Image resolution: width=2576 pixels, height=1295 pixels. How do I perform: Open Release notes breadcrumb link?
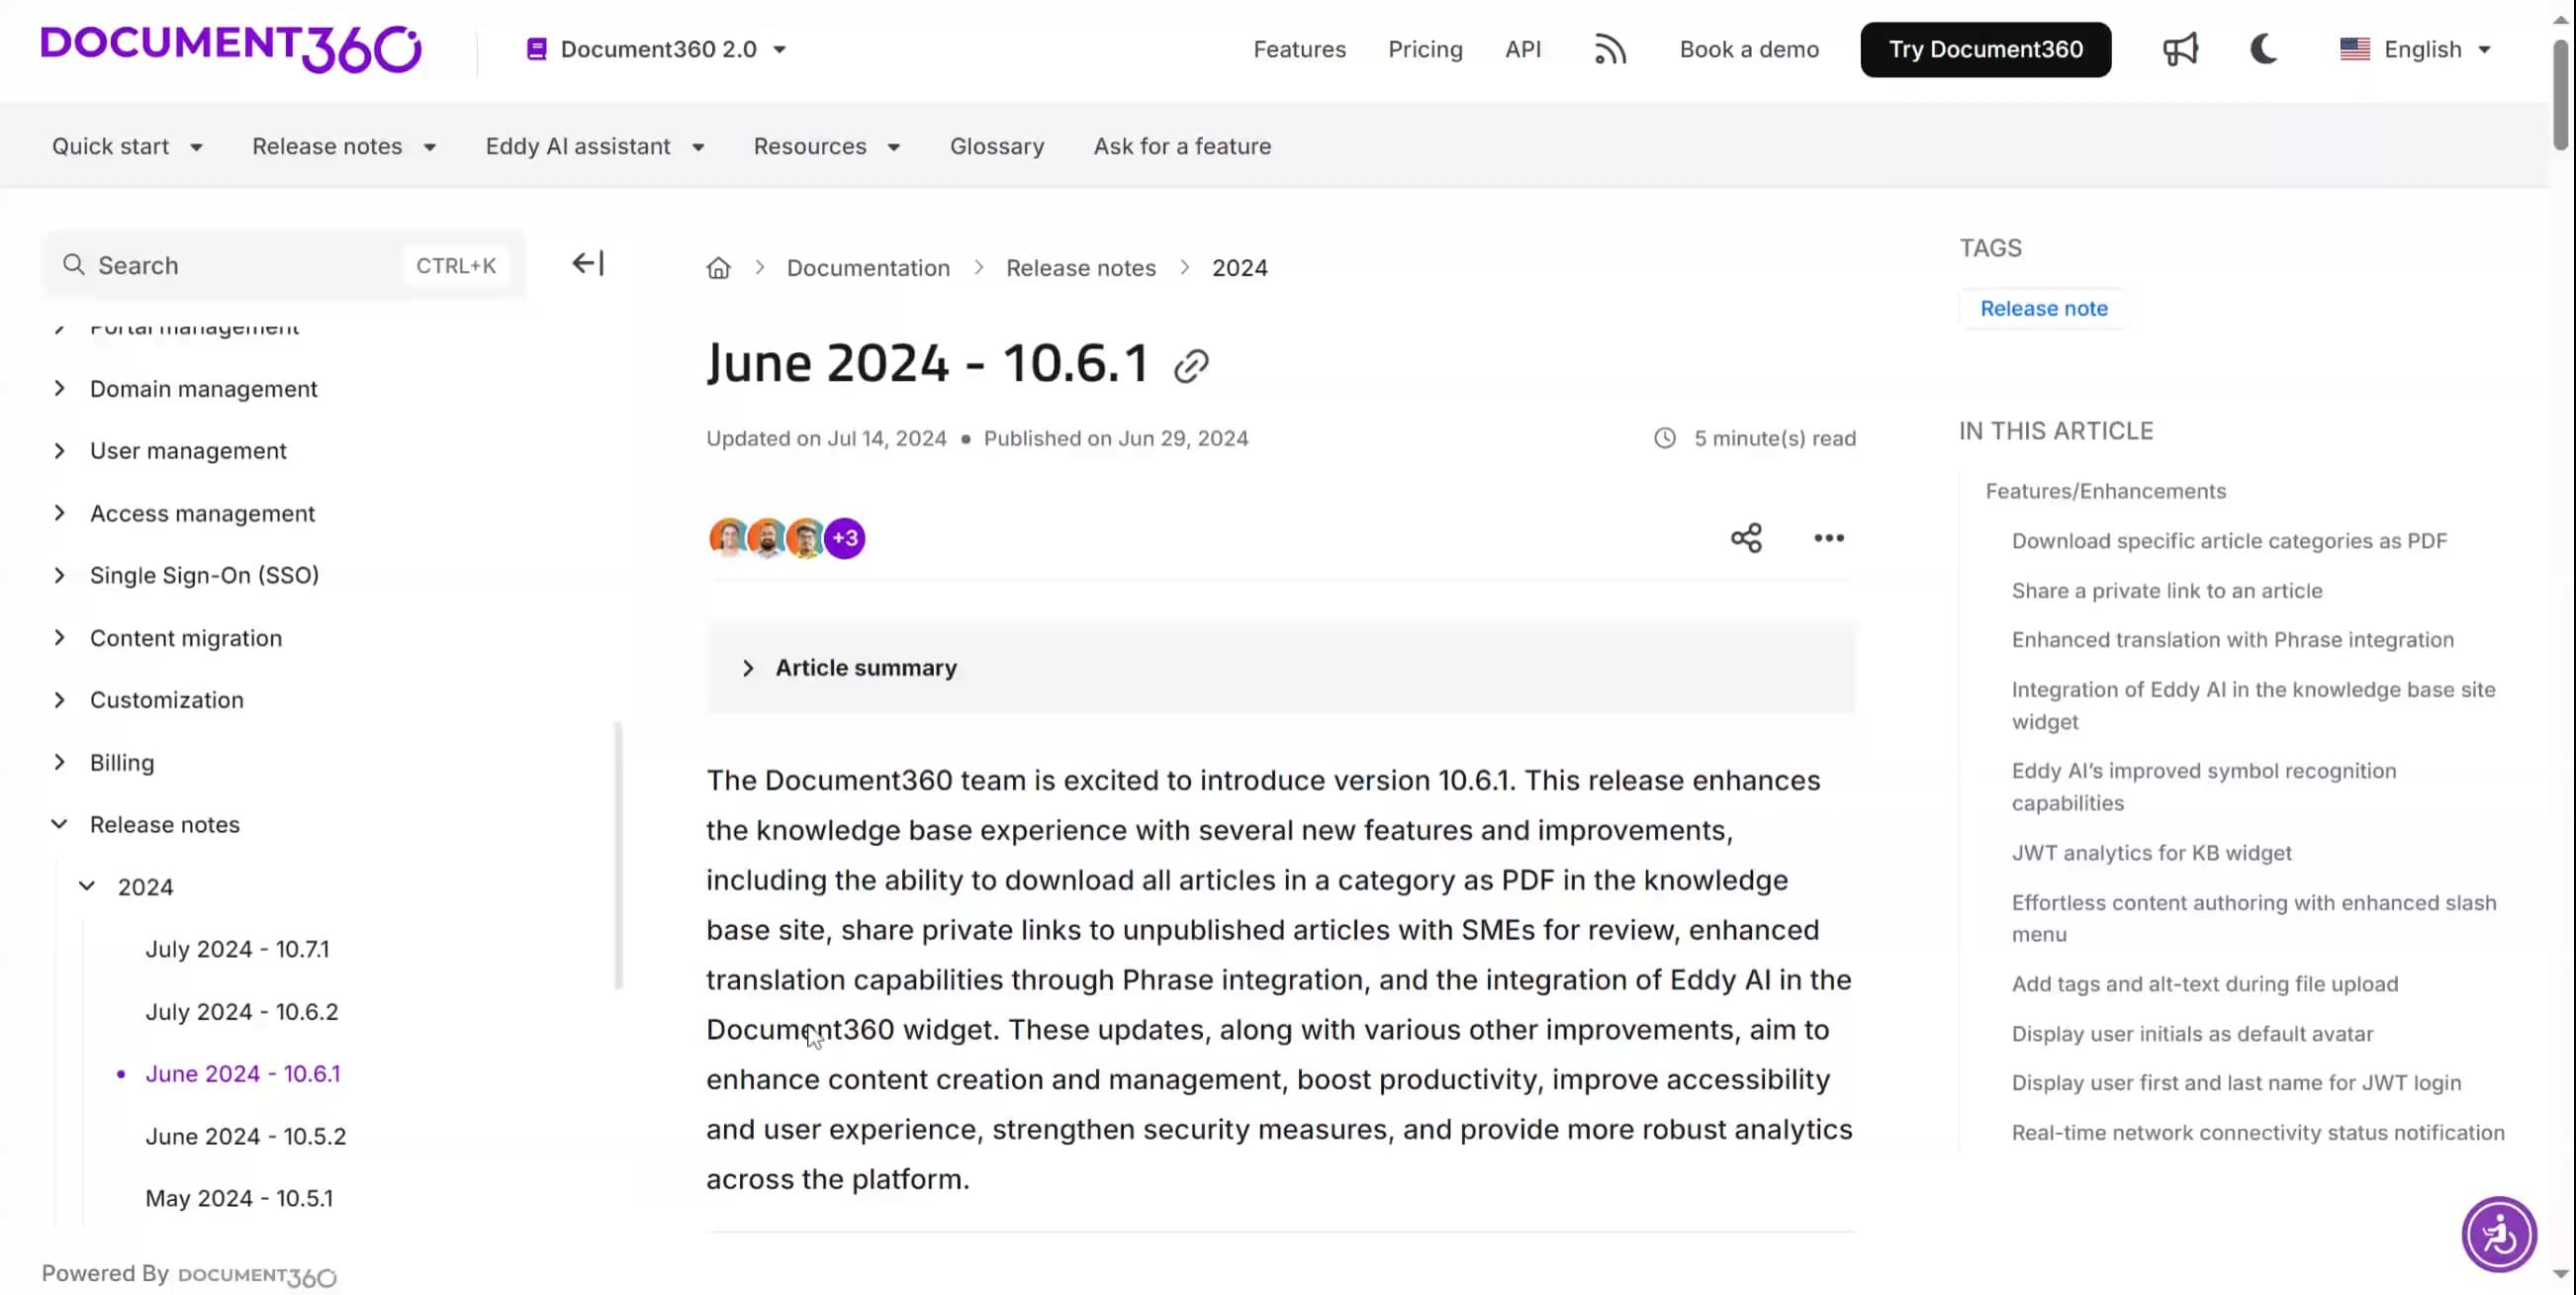1080,268
